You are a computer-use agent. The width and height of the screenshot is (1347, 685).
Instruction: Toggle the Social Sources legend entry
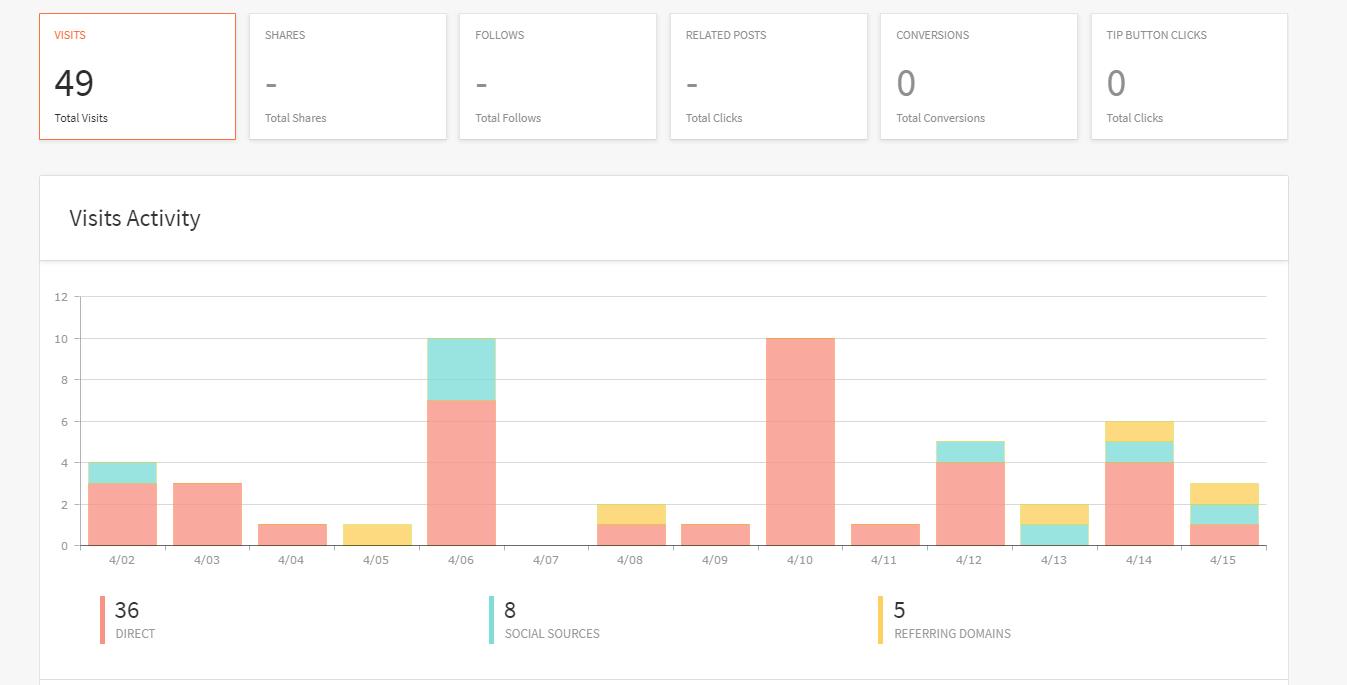[551, 620]
